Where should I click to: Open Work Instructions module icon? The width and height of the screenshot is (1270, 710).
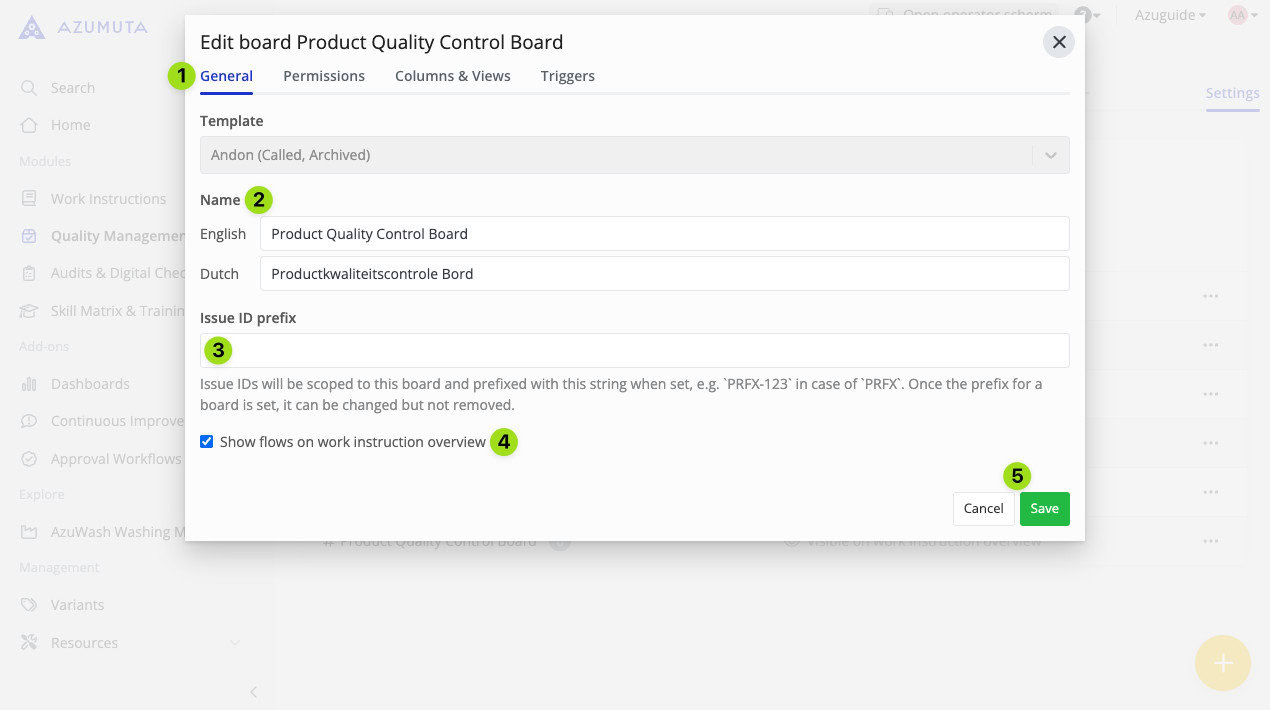tap(29, 199)
